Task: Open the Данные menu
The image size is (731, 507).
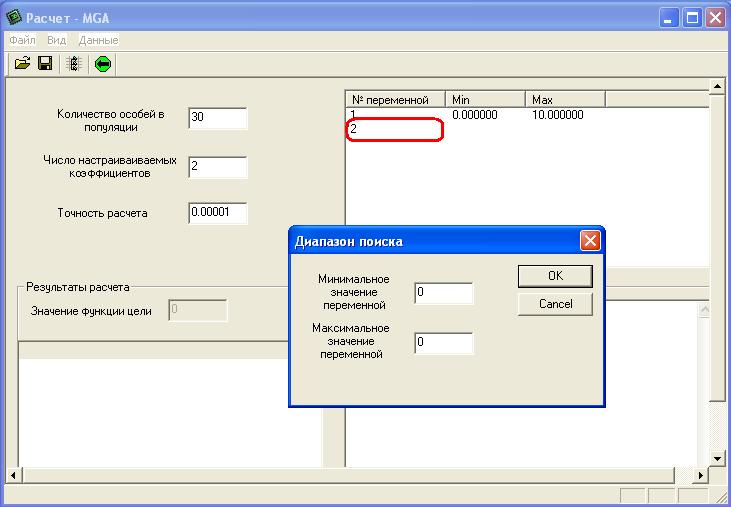Action: (98, 40)
